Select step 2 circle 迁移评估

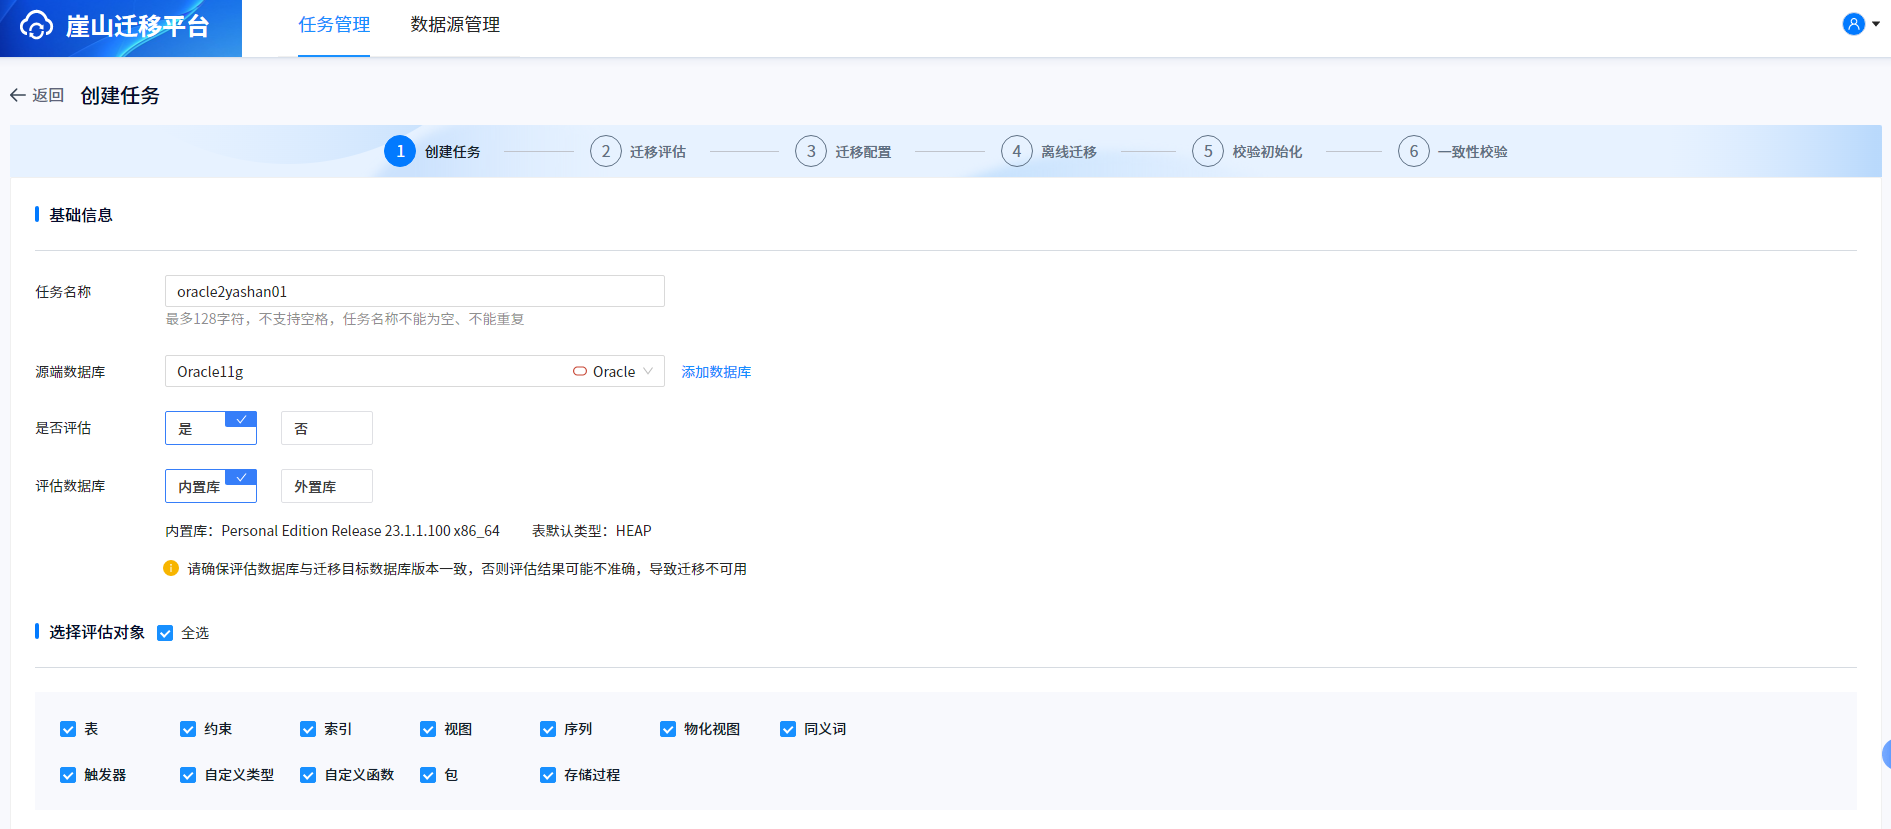(606, 151)
